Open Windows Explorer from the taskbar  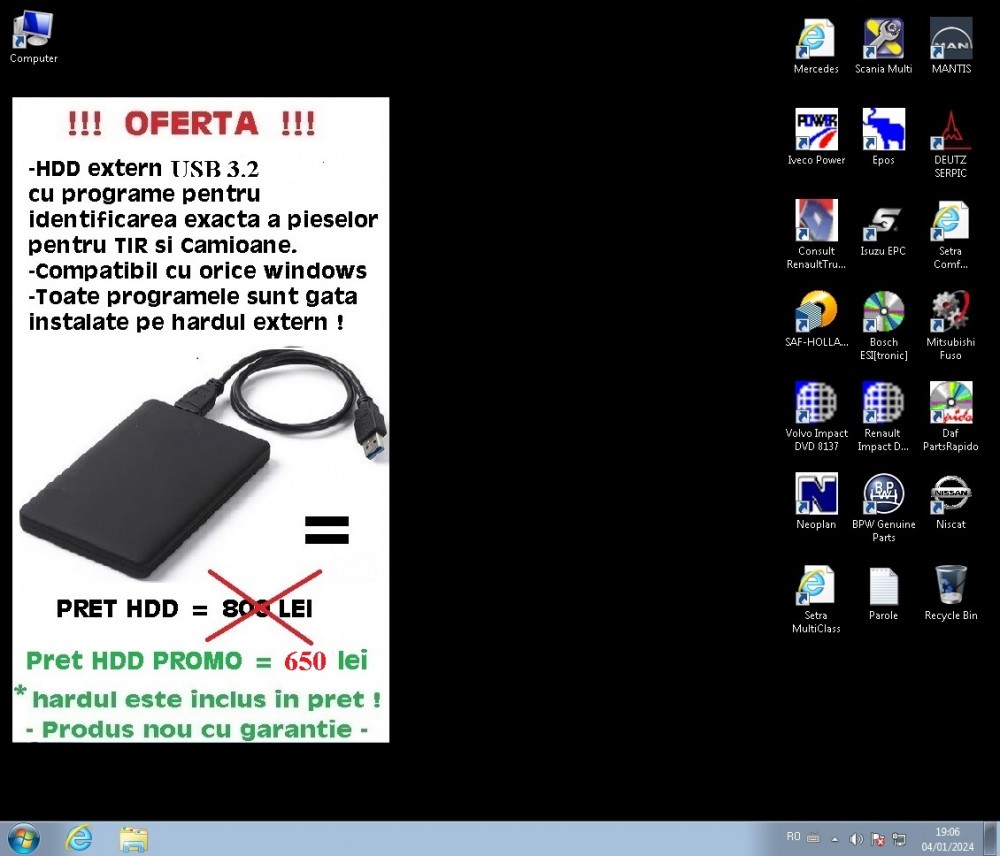pos(134,838)
